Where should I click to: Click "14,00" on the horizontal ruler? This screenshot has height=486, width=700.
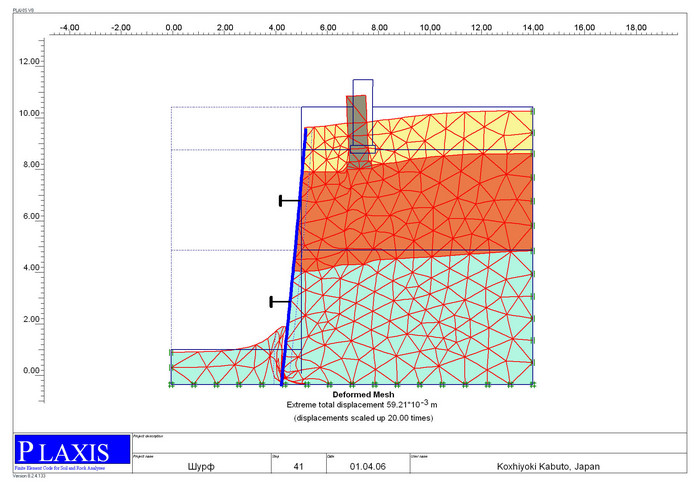(533, 28)
